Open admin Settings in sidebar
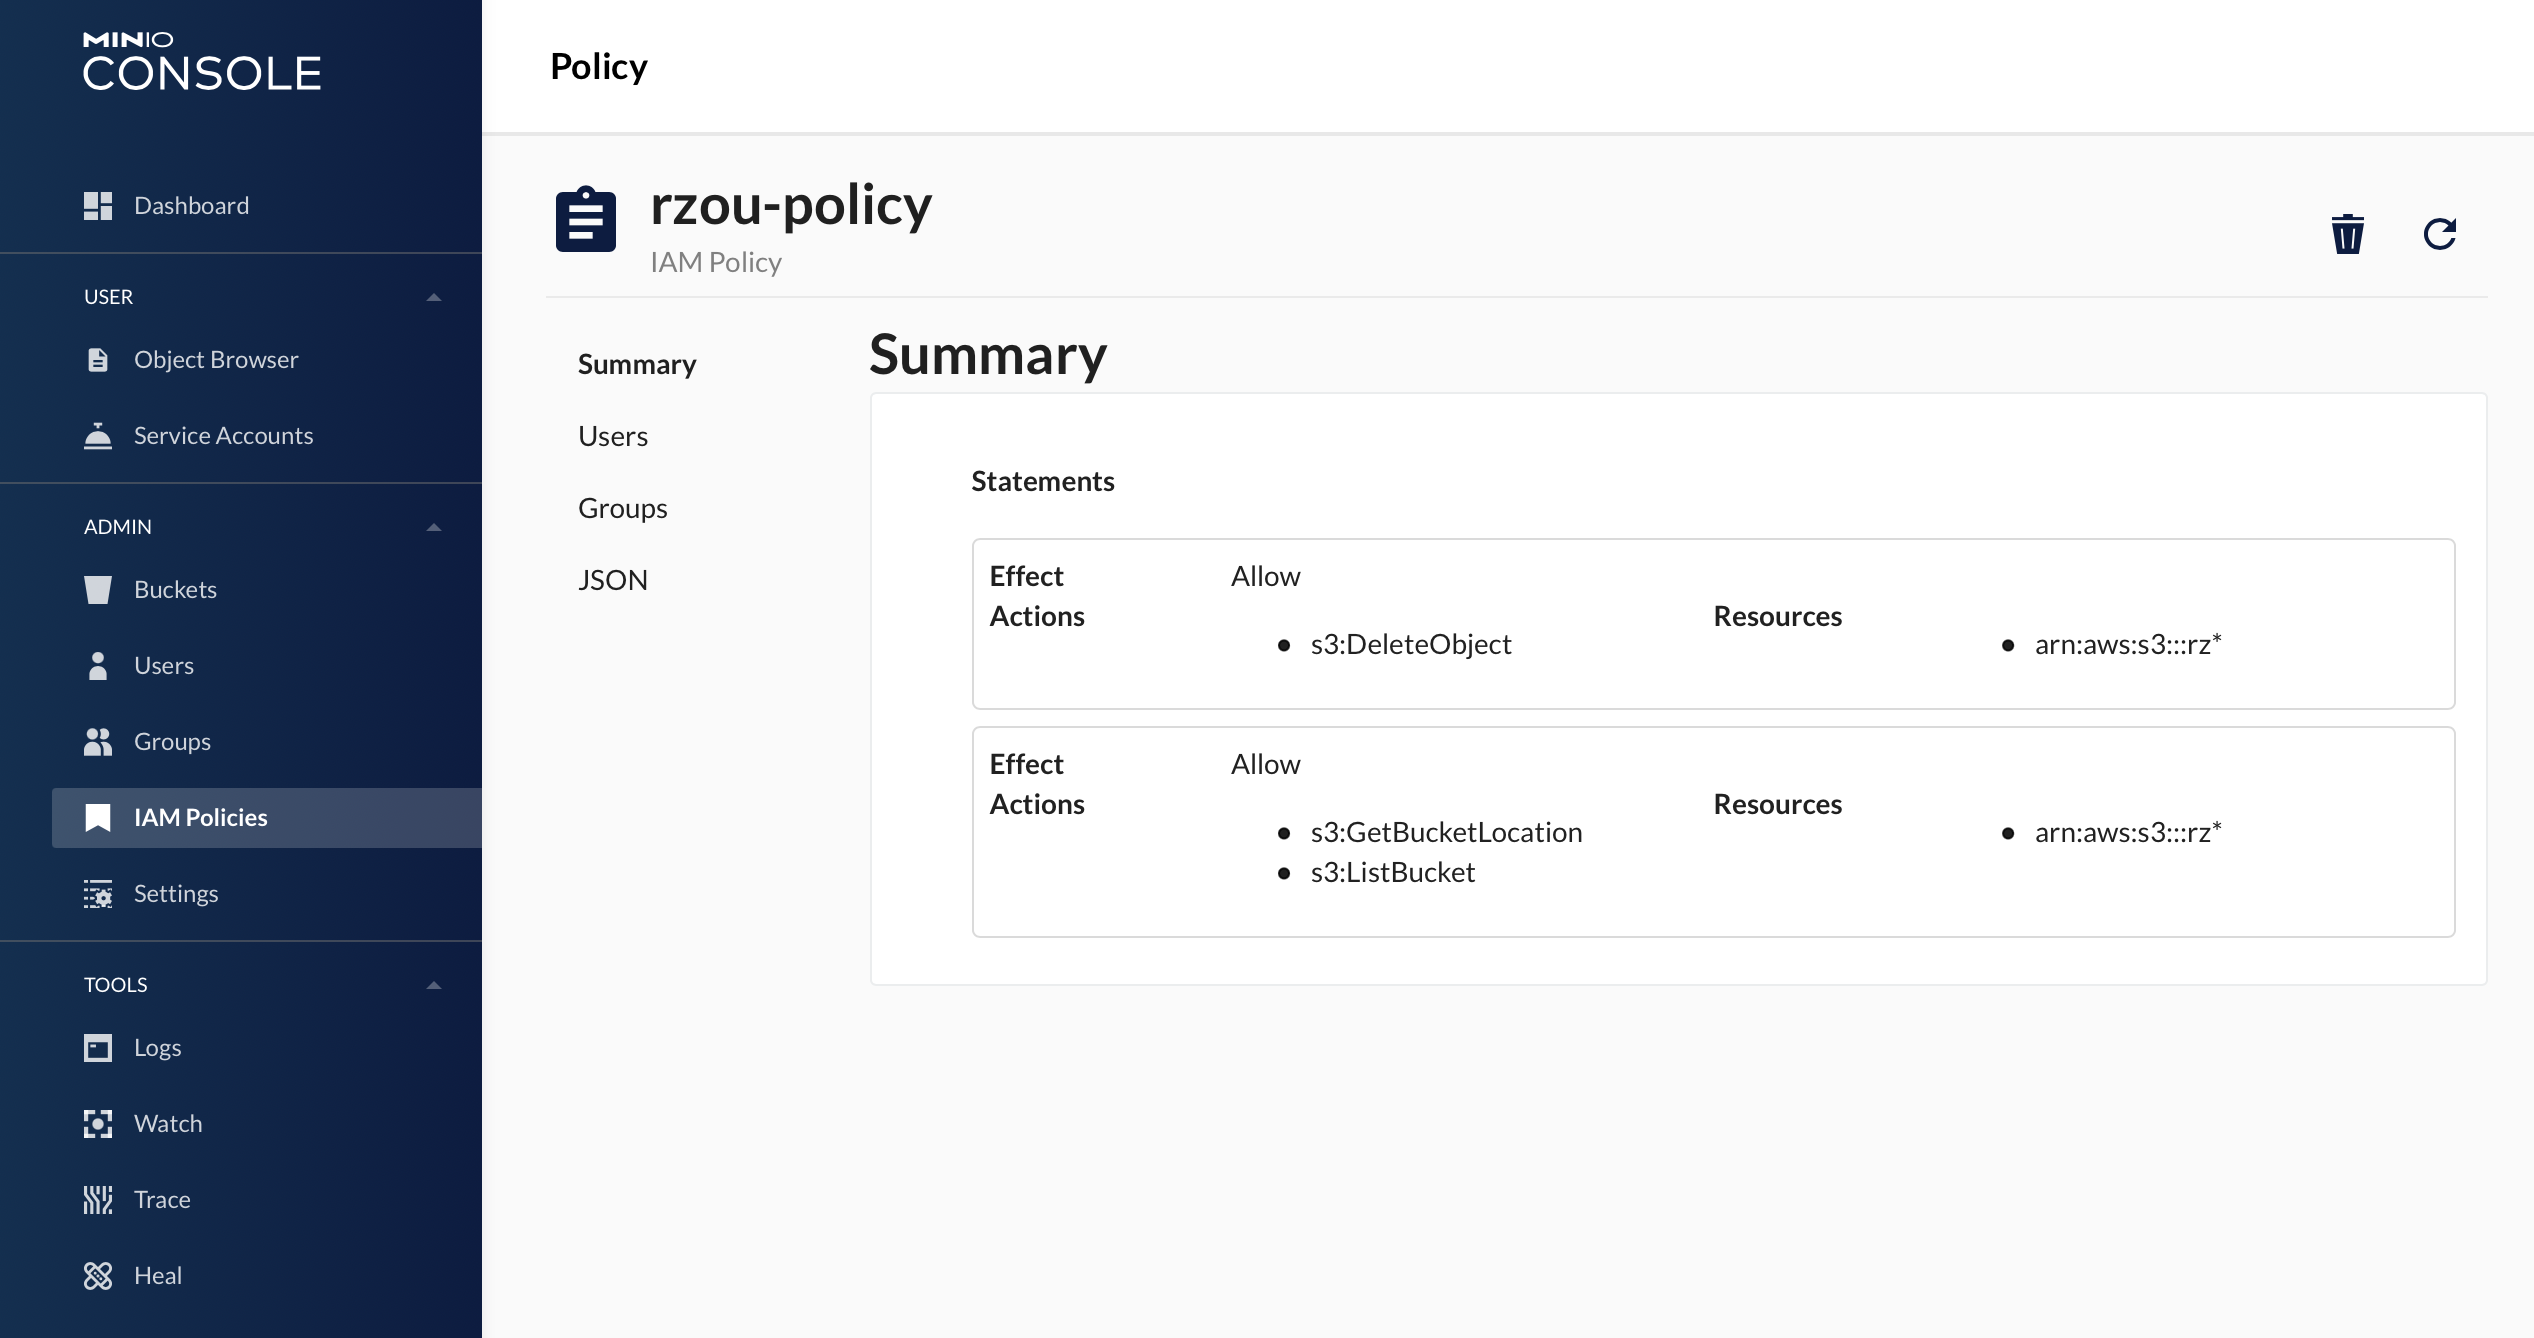This screenshot has width=2534, height=1338. 175,894
